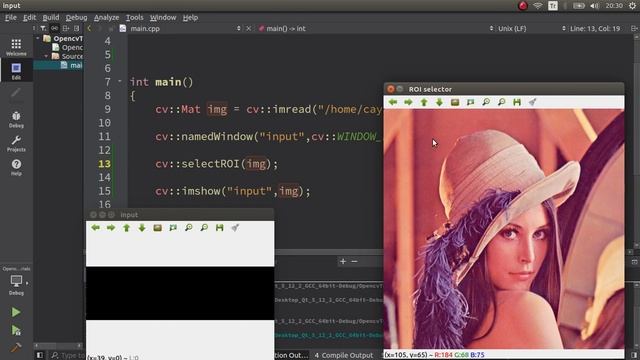Click line number 13 in editor gutter
Viewport: 640px width, 360px height.
(x=104, y=164)
